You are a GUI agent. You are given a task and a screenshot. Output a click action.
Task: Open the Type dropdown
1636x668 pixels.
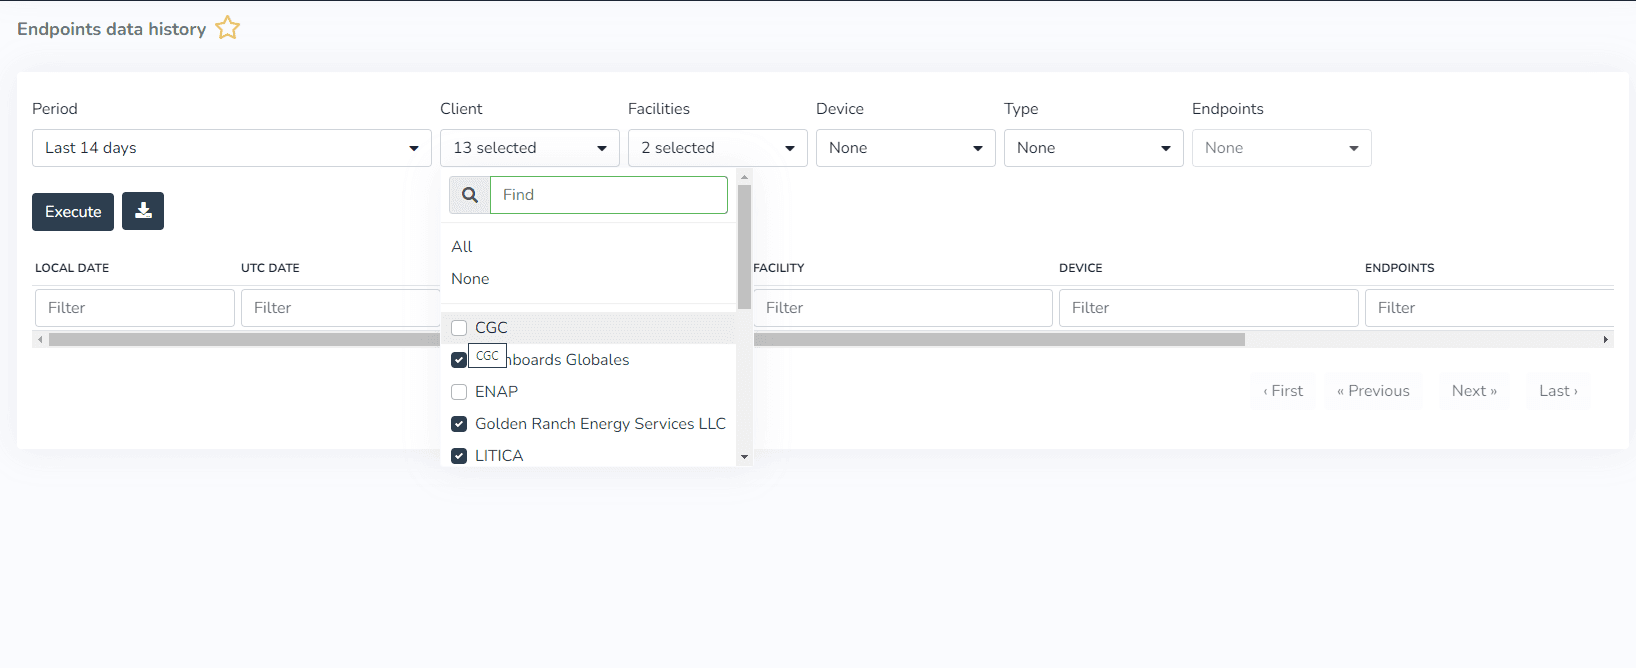pos(1093,148)
